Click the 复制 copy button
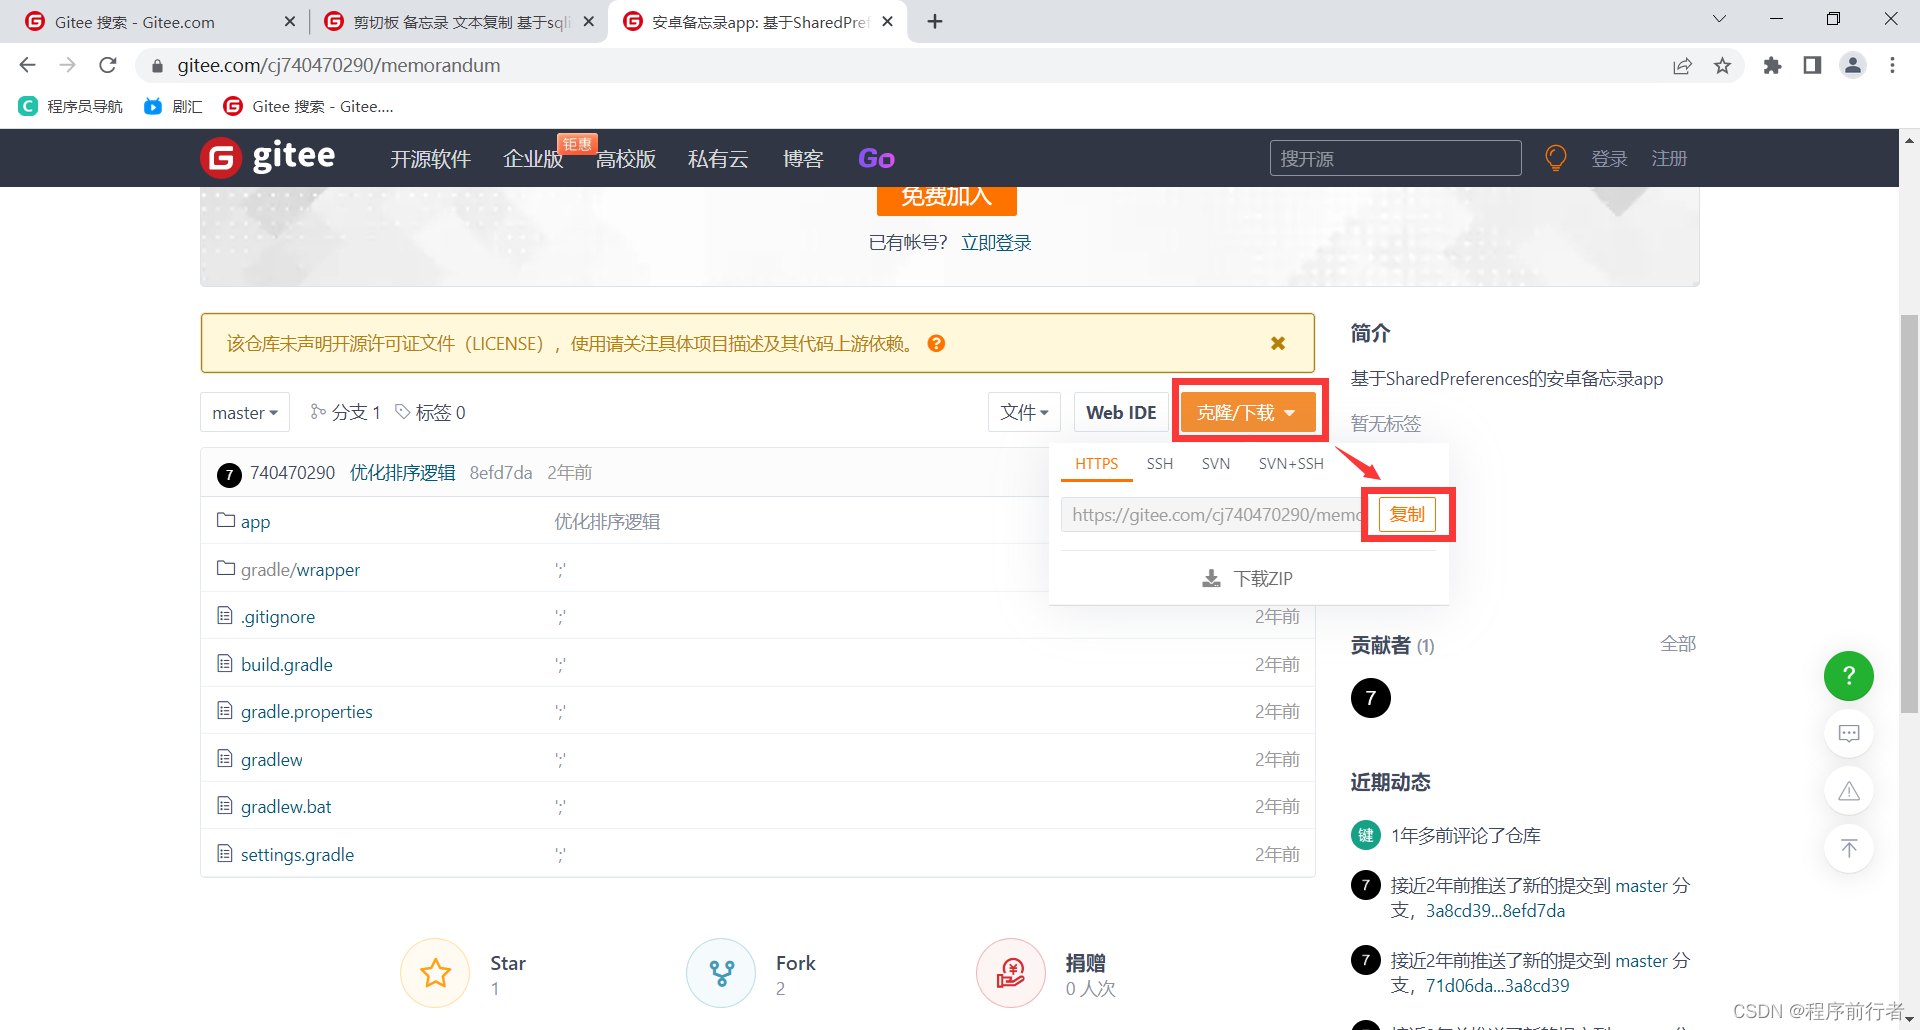Viewport: 1920px width, 1030px height. tap(1407, 515)
